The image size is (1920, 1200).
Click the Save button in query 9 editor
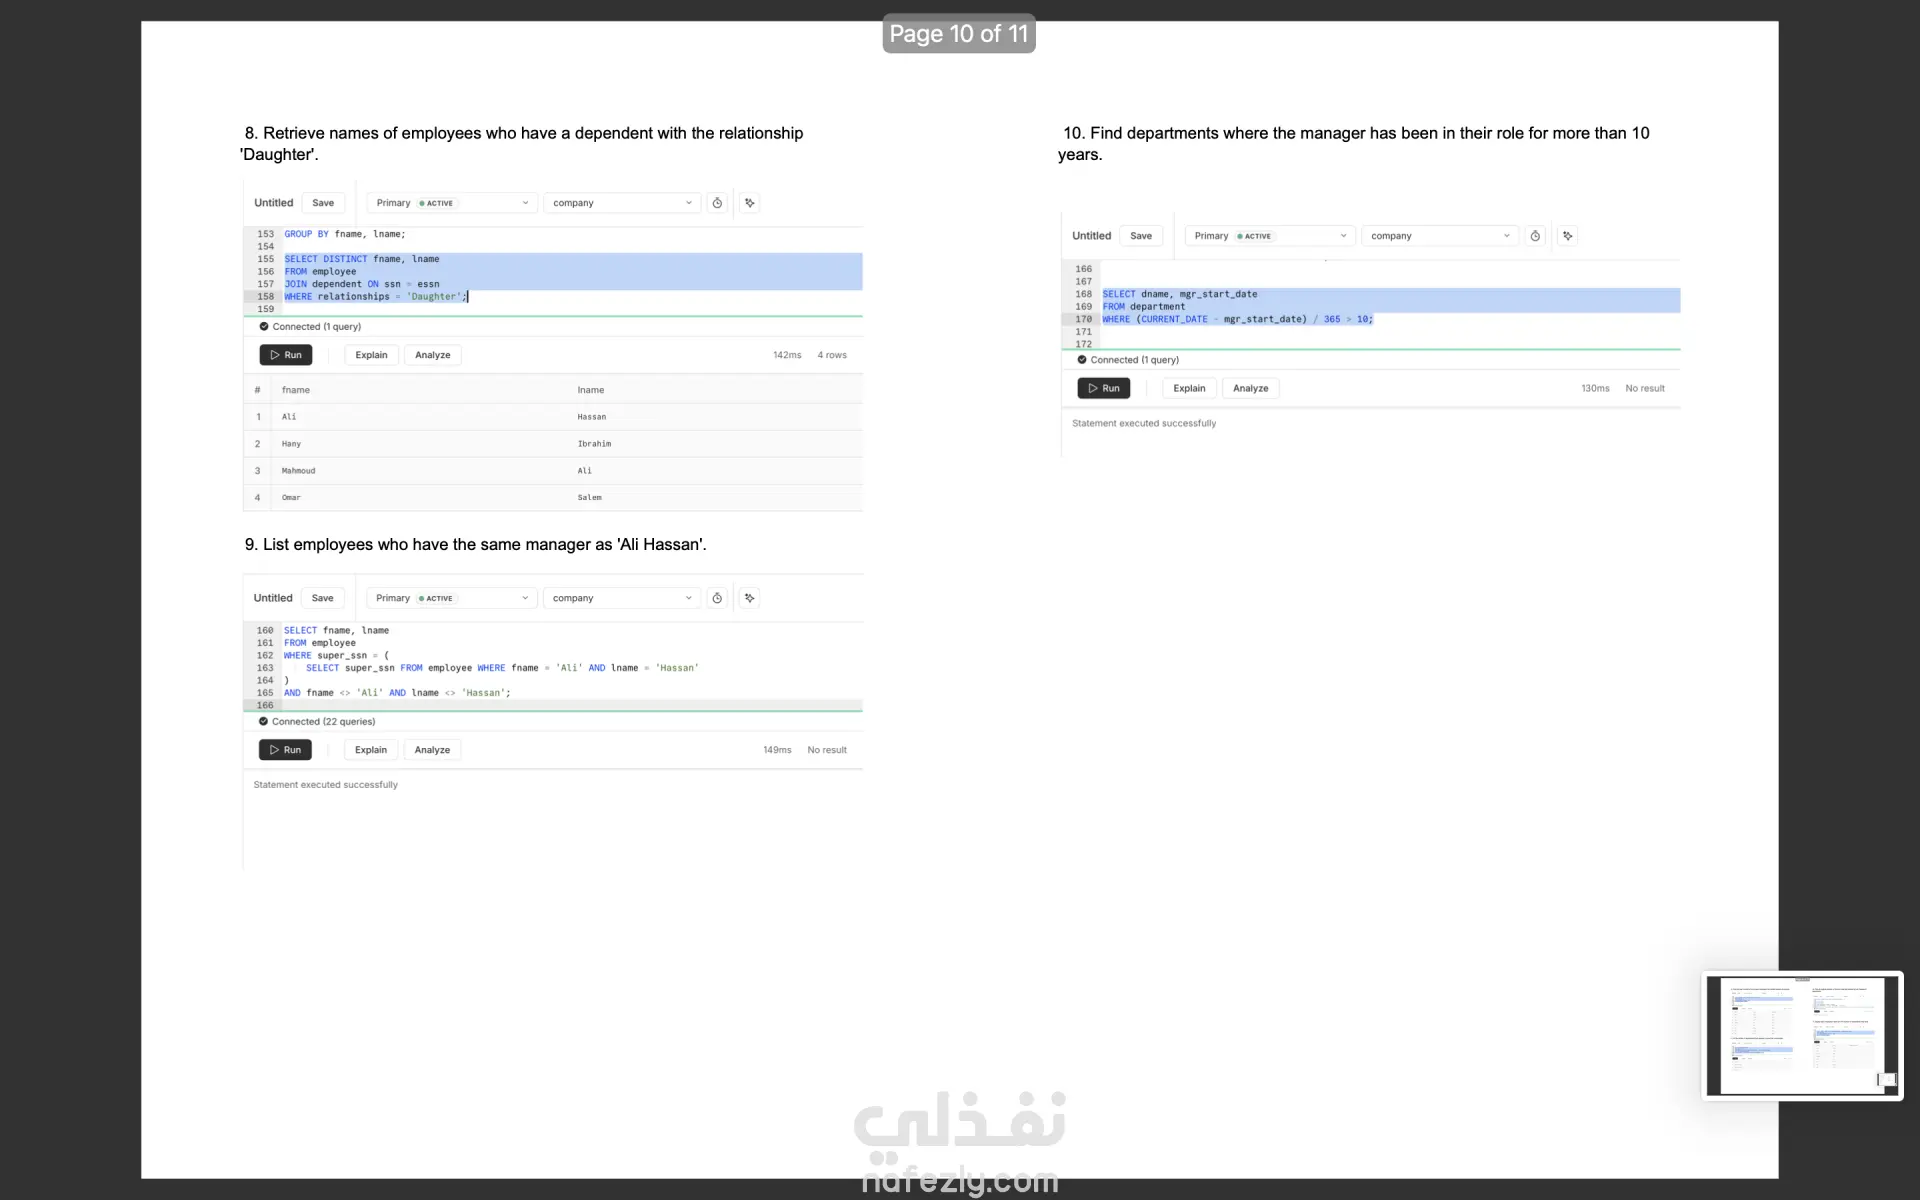coord(322,598)
